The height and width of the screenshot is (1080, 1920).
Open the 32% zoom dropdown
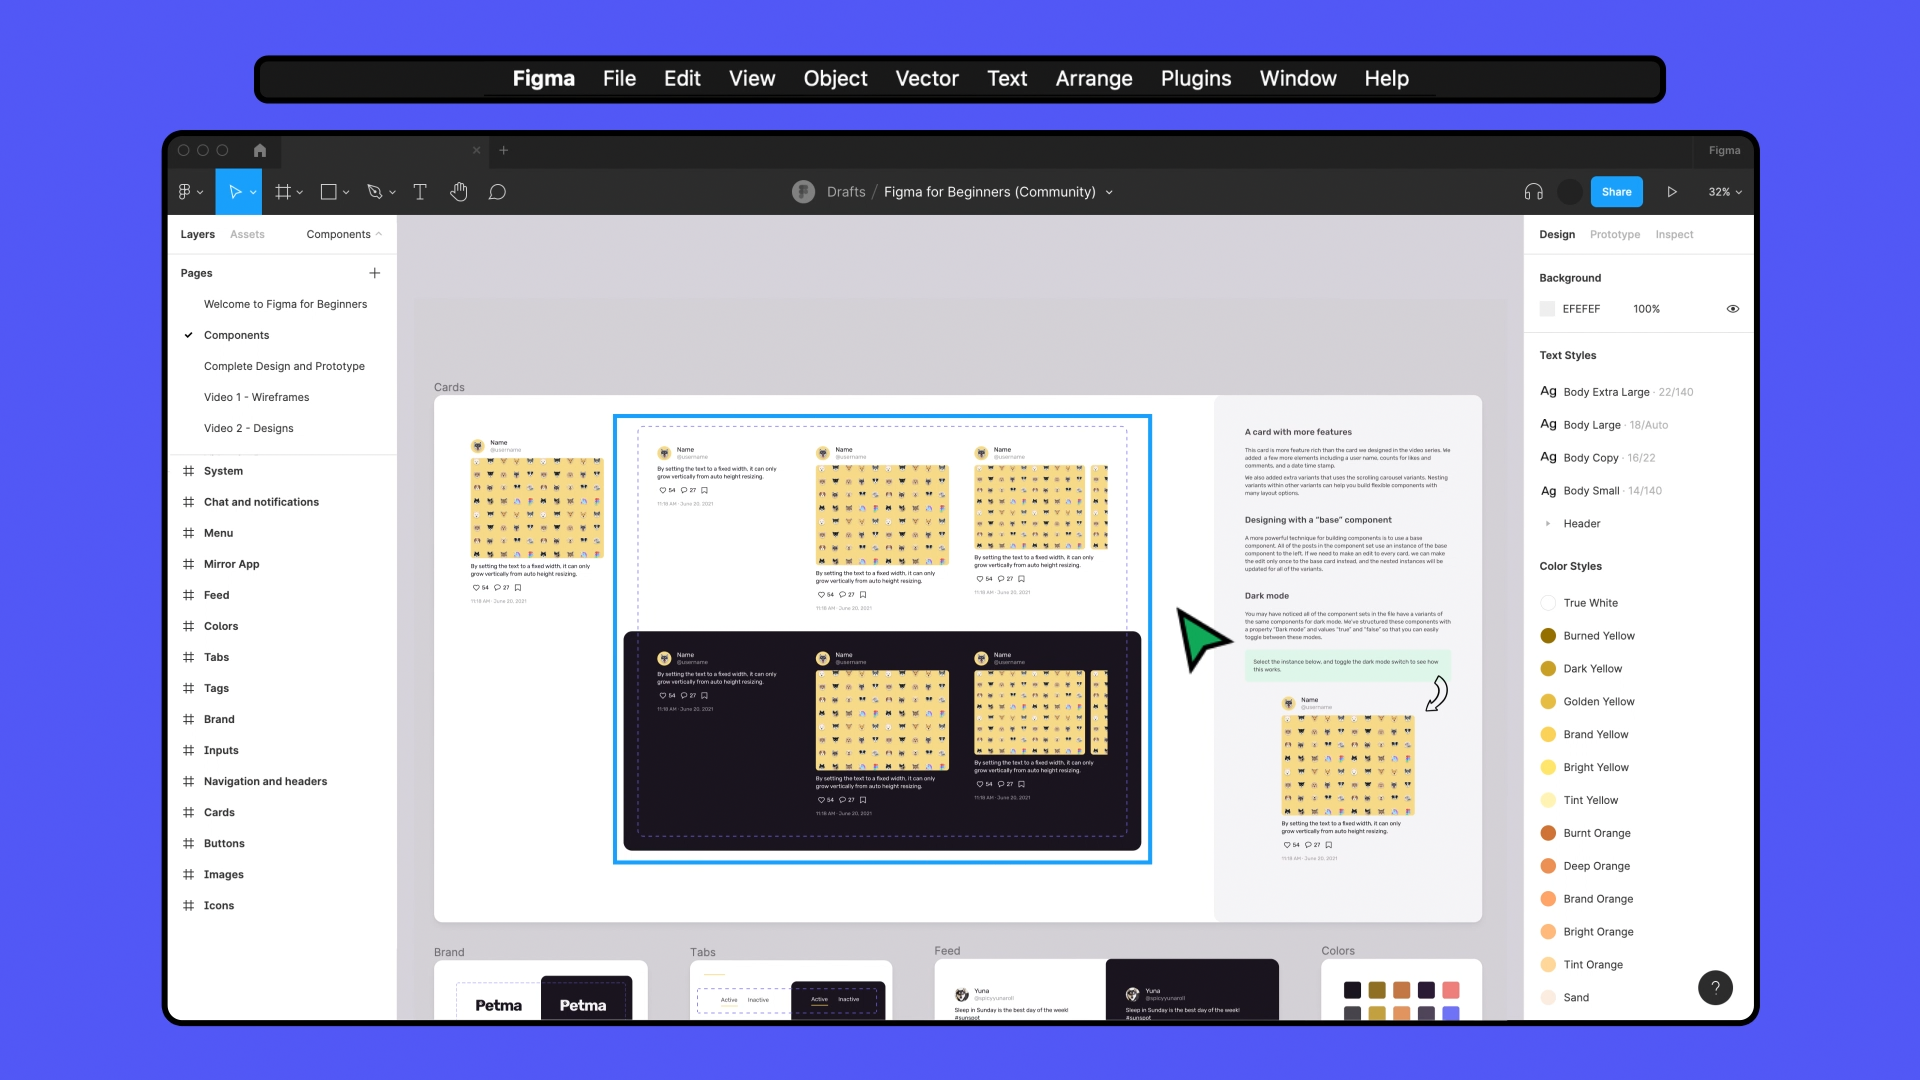(x=1725, y=192)
